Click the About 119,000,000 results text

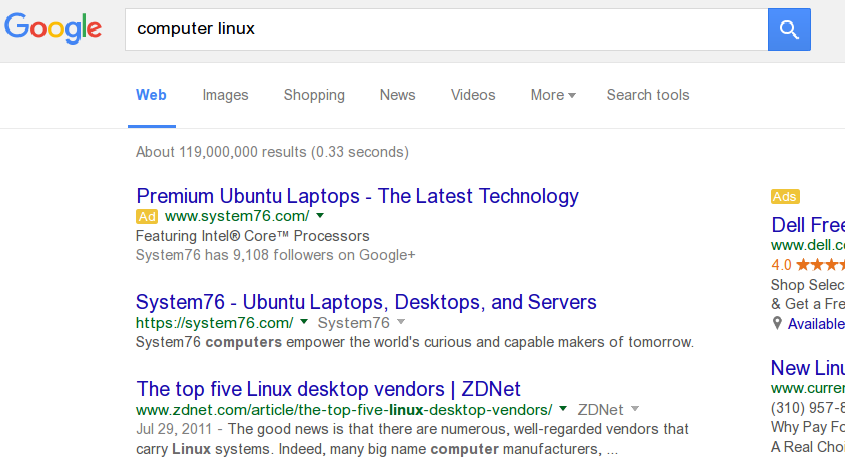tap(272, 152)
